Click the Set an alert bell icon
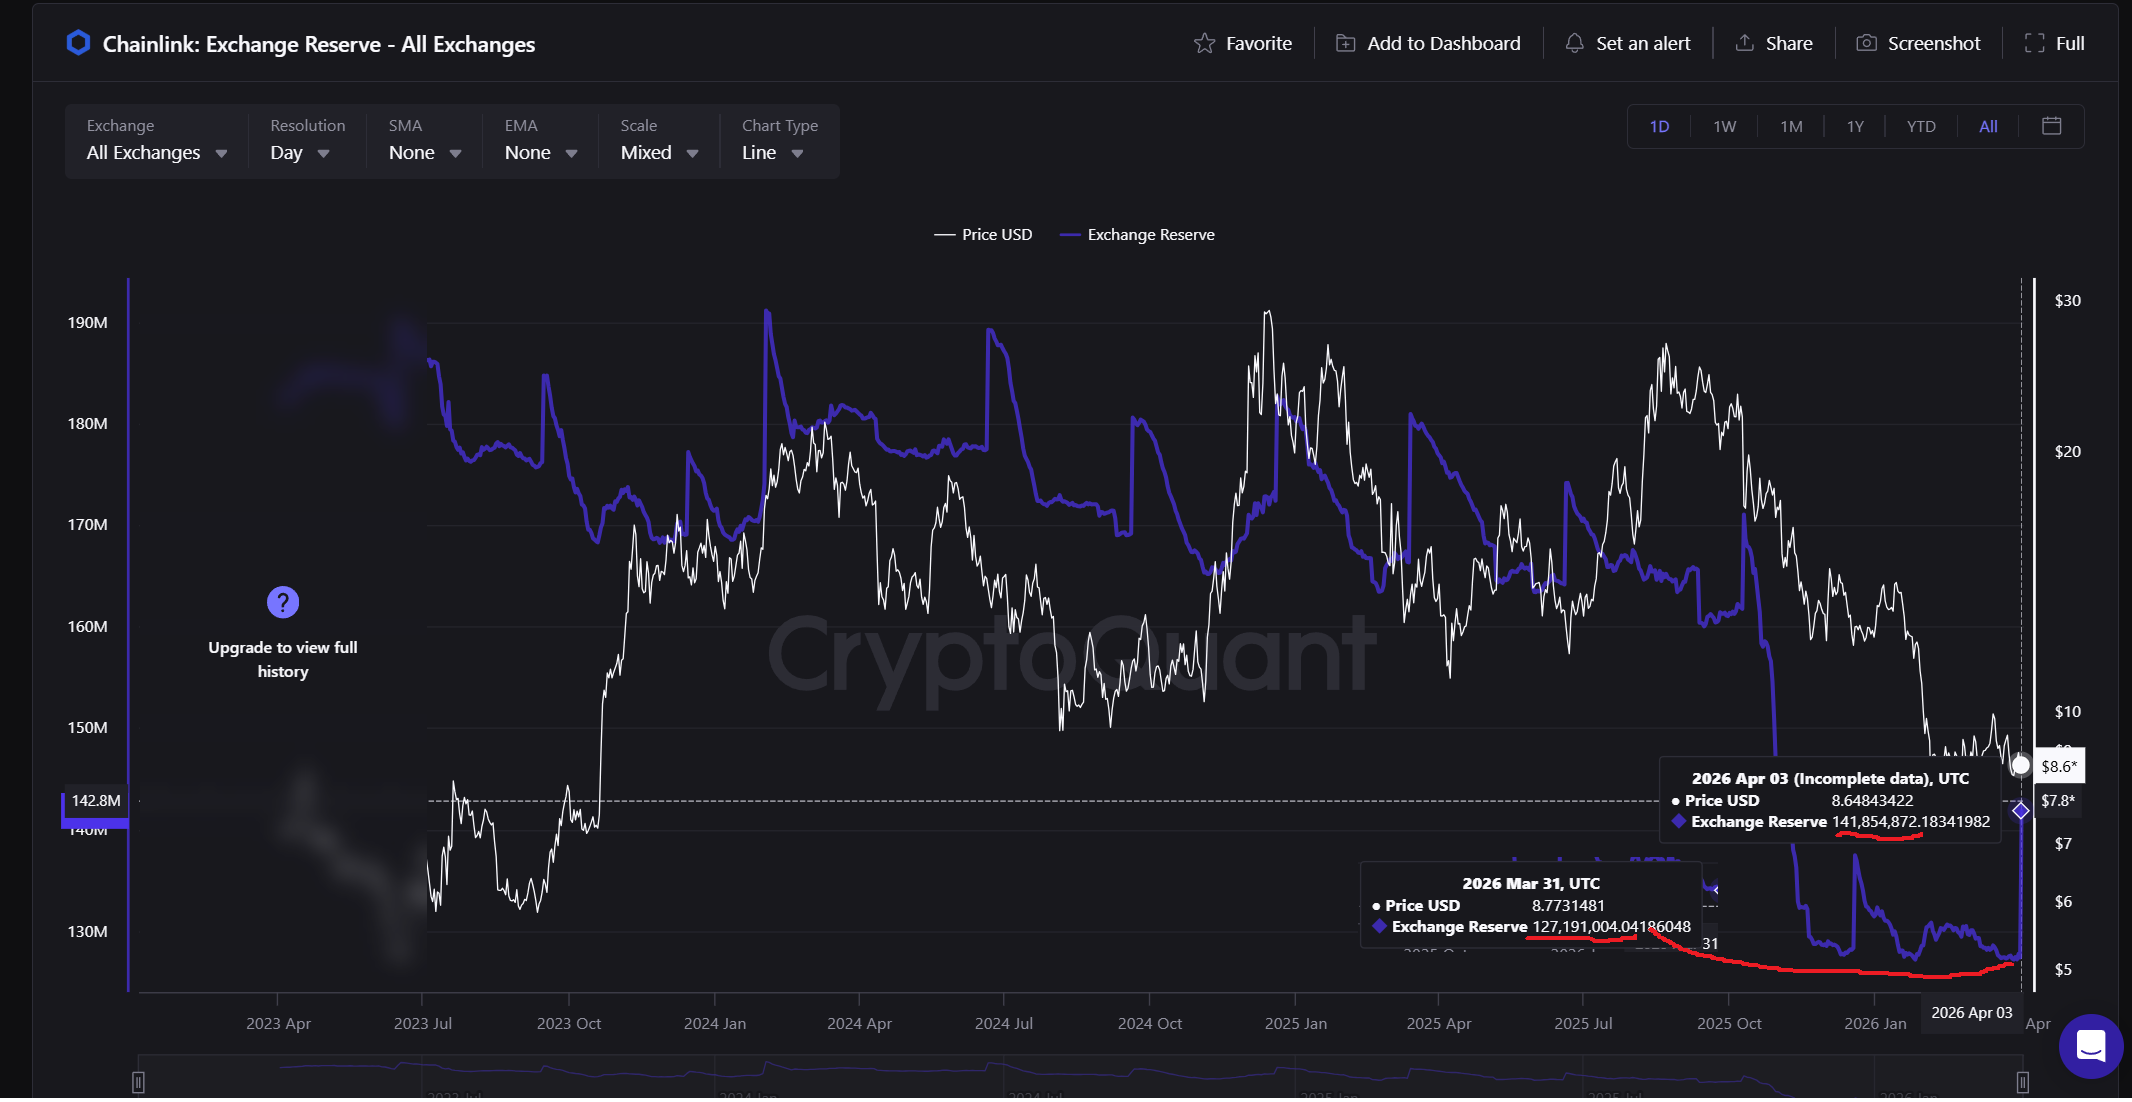The width and height of the screenshot is (2132, 1102). coord(1574,43)
